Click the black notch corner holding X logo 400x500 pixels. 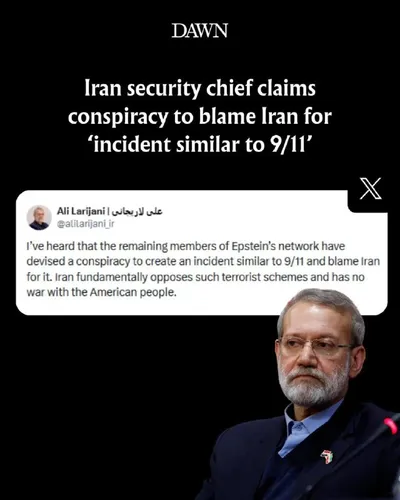[x=368, y=193]
